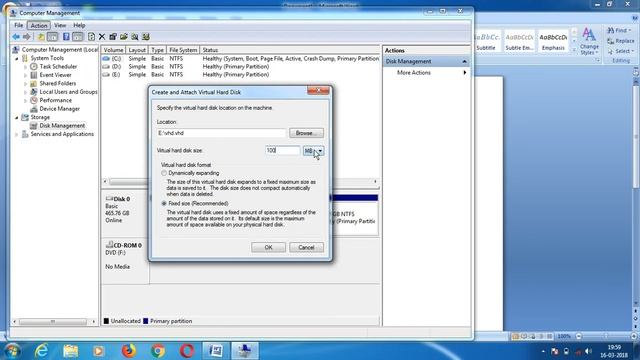The width and height of the screenshot is (640, 360).
Task: Click More Actions in Actions pane
Action: pyautogui.click(x=413, y=73)
